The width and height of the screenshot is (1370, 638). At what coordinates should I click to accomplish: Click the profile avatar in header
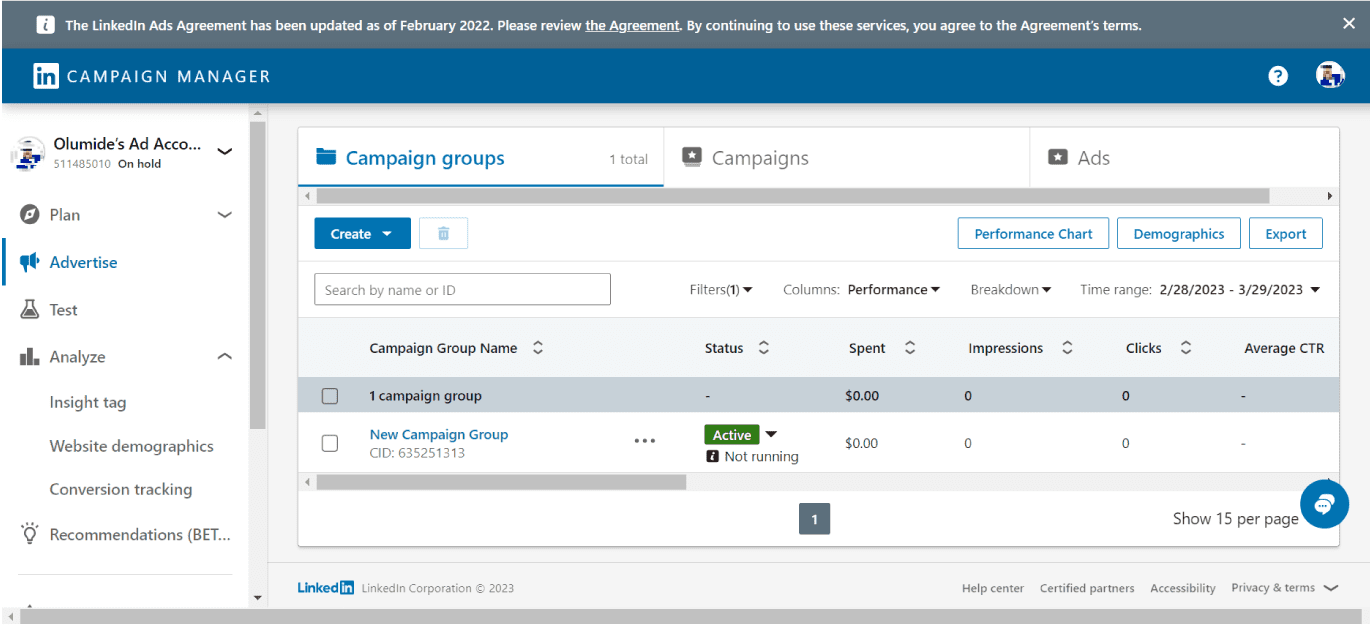(1329, 76)
